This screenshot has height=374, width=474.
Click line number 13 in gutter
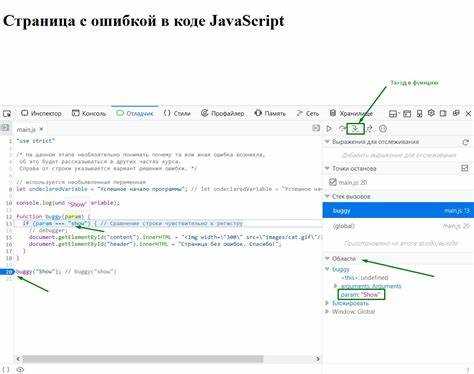(x=9, y=223)
